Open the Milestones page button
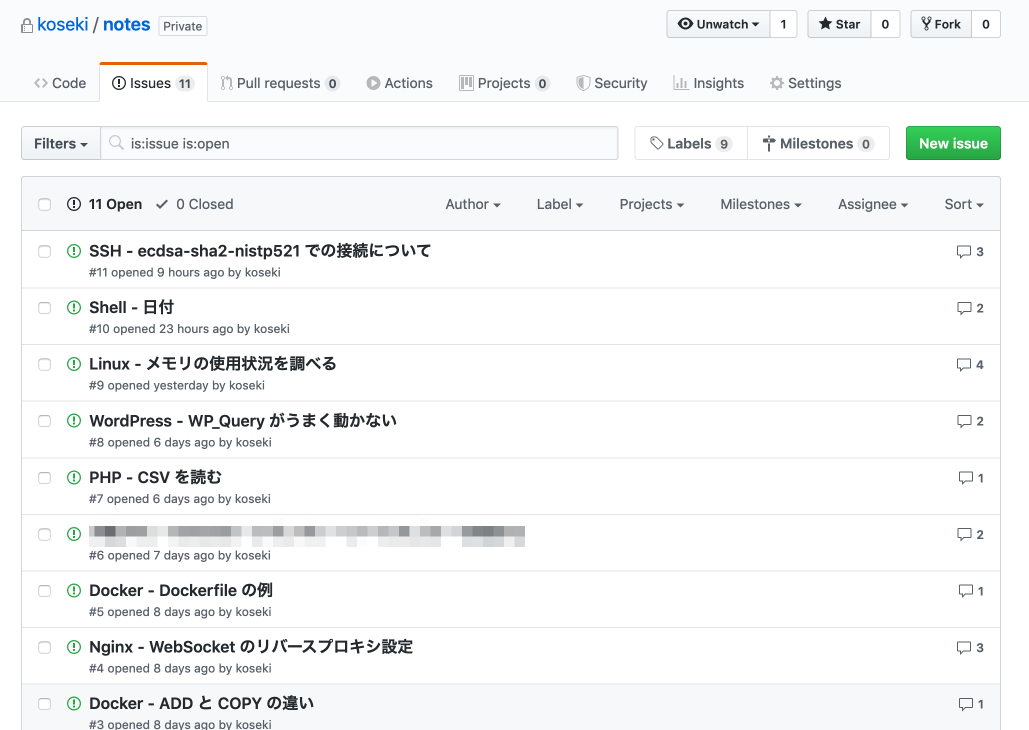The height and width of the screenshot is (730, 1029). (x=818, y=143)
